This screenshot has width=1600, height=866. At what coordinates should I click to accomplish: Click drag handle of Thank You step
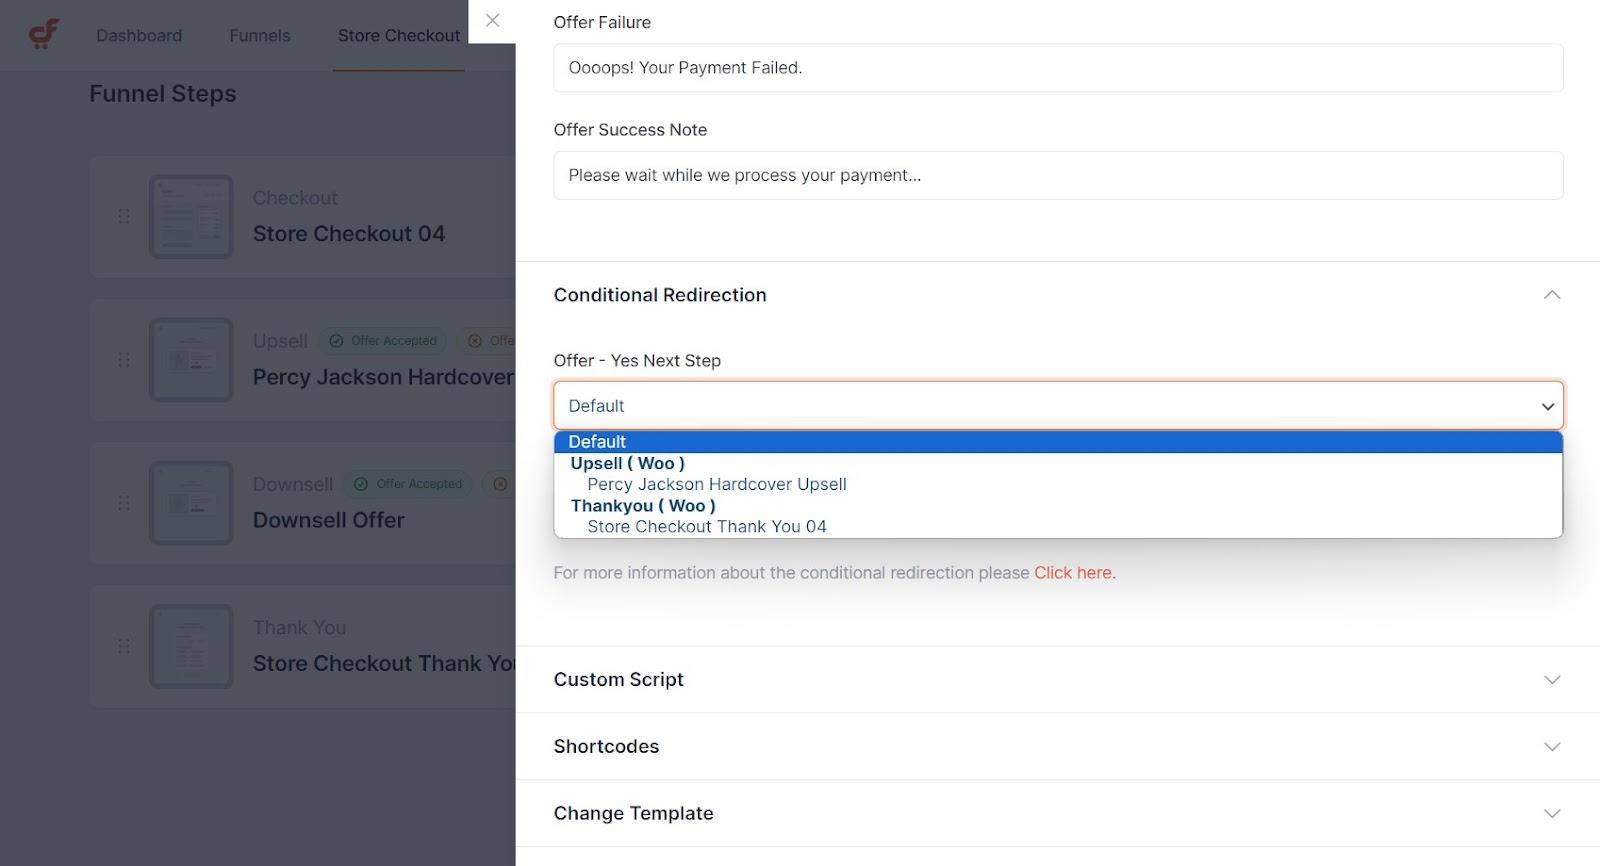pyautogui.click(x=124, y=645)
